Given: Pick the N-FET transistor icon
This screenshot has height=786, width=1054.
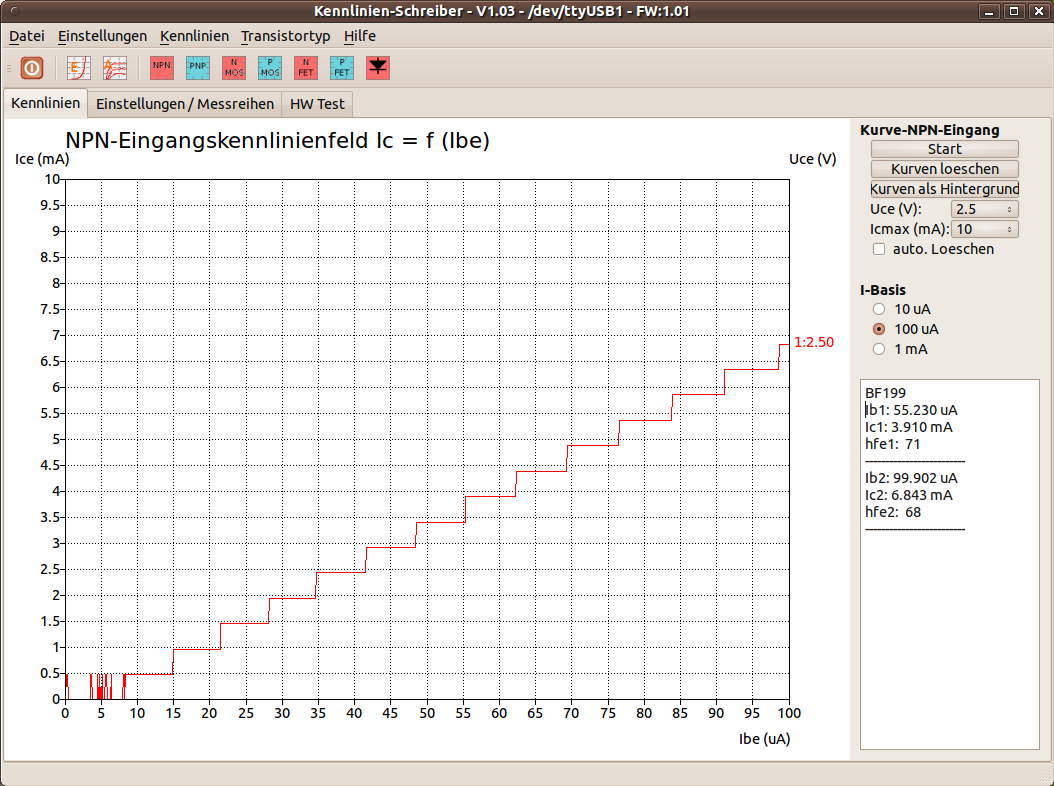Looking at the screenshot, I should (305, 68).
